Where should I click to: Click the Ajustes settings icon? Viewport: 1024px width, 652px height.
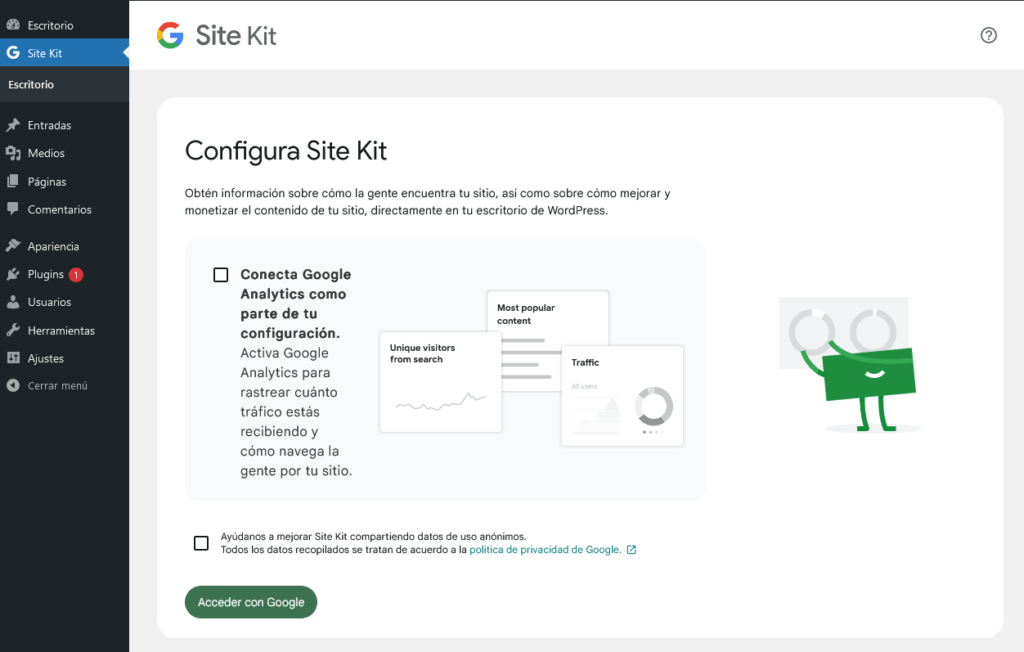(x=13, y=358)
